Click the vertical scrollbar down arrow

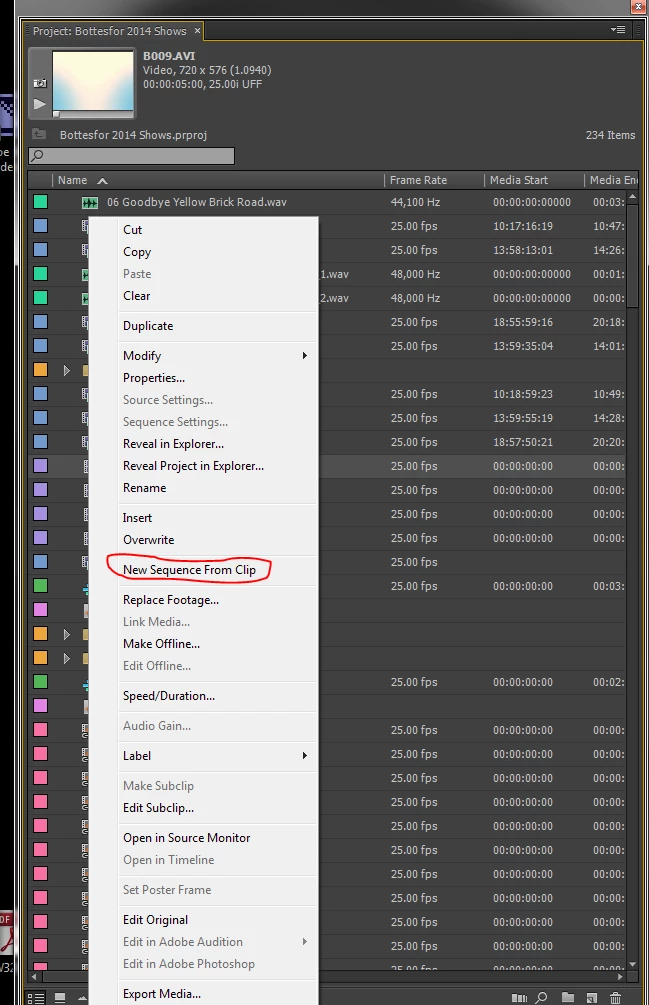tap(632, 963)
